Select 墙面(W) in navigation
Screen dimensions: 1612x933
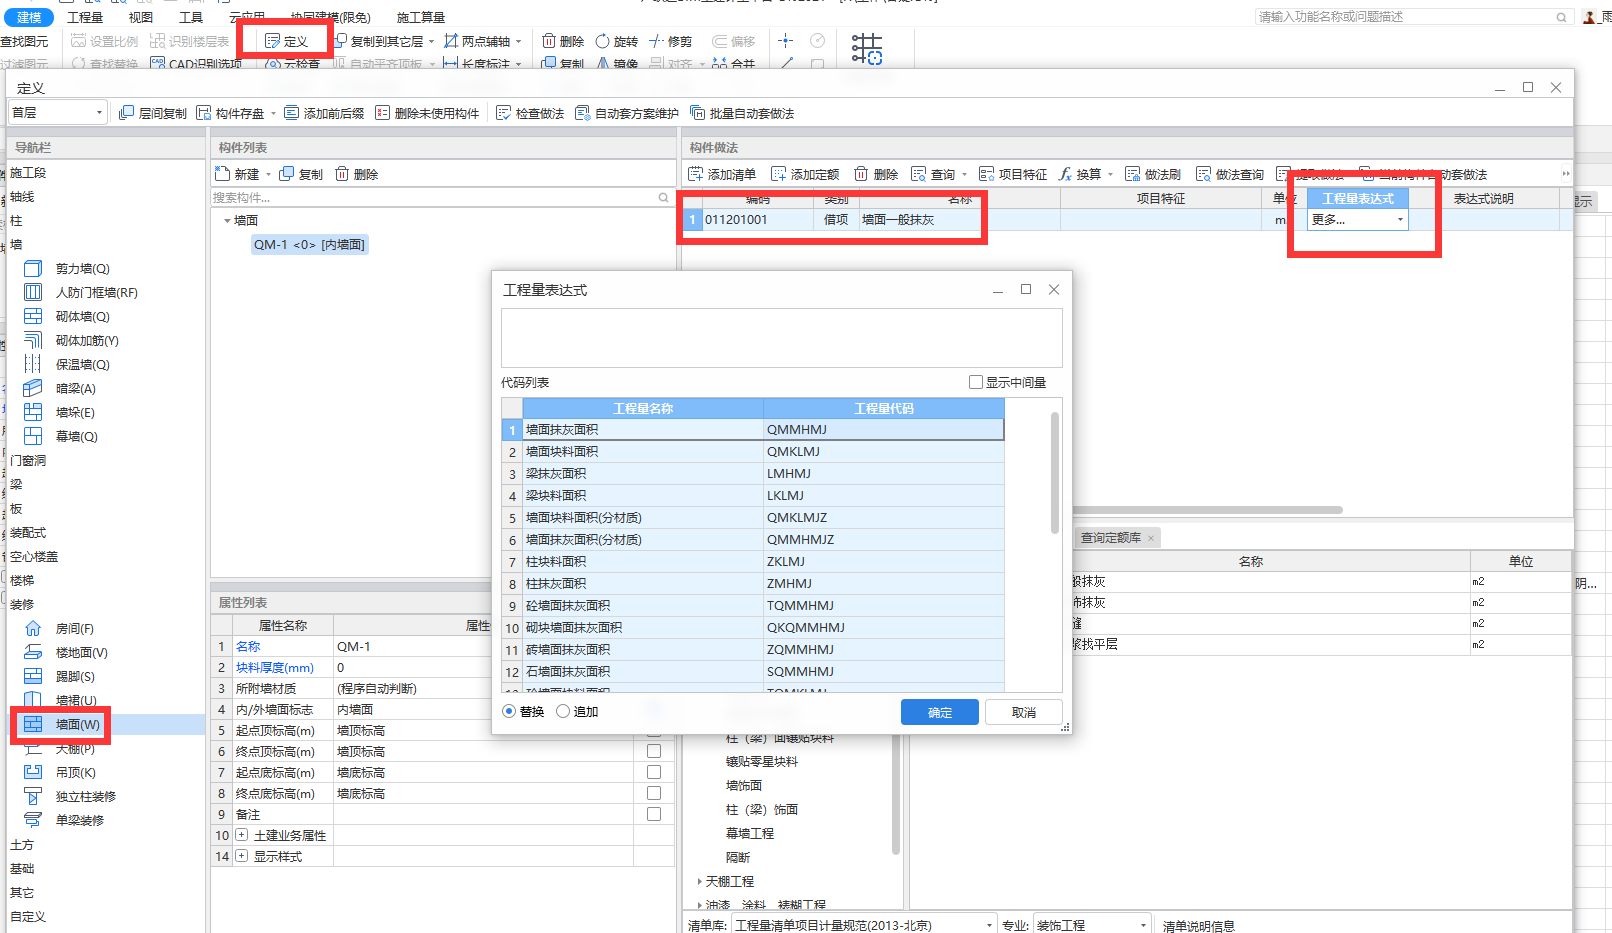(x=62, y=724)
